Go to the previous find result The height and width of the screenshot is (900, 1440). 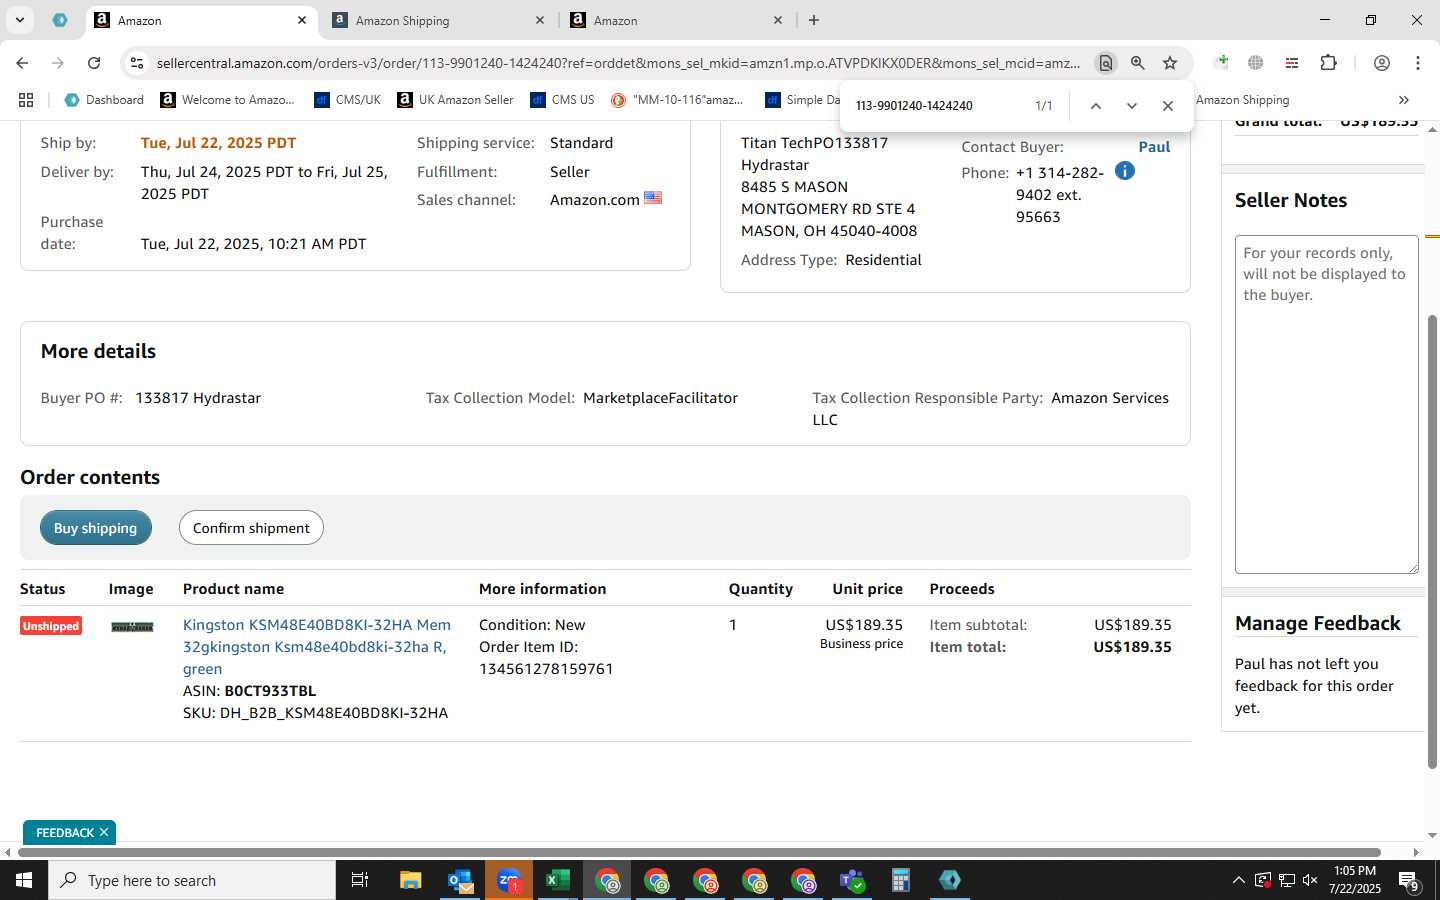click(1096, 106)
